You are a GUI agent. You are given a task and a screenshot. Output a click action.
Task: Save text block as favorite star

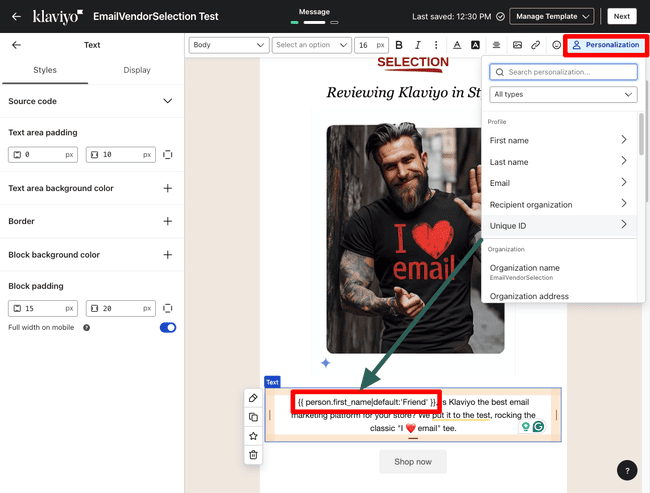pos(253,436)
